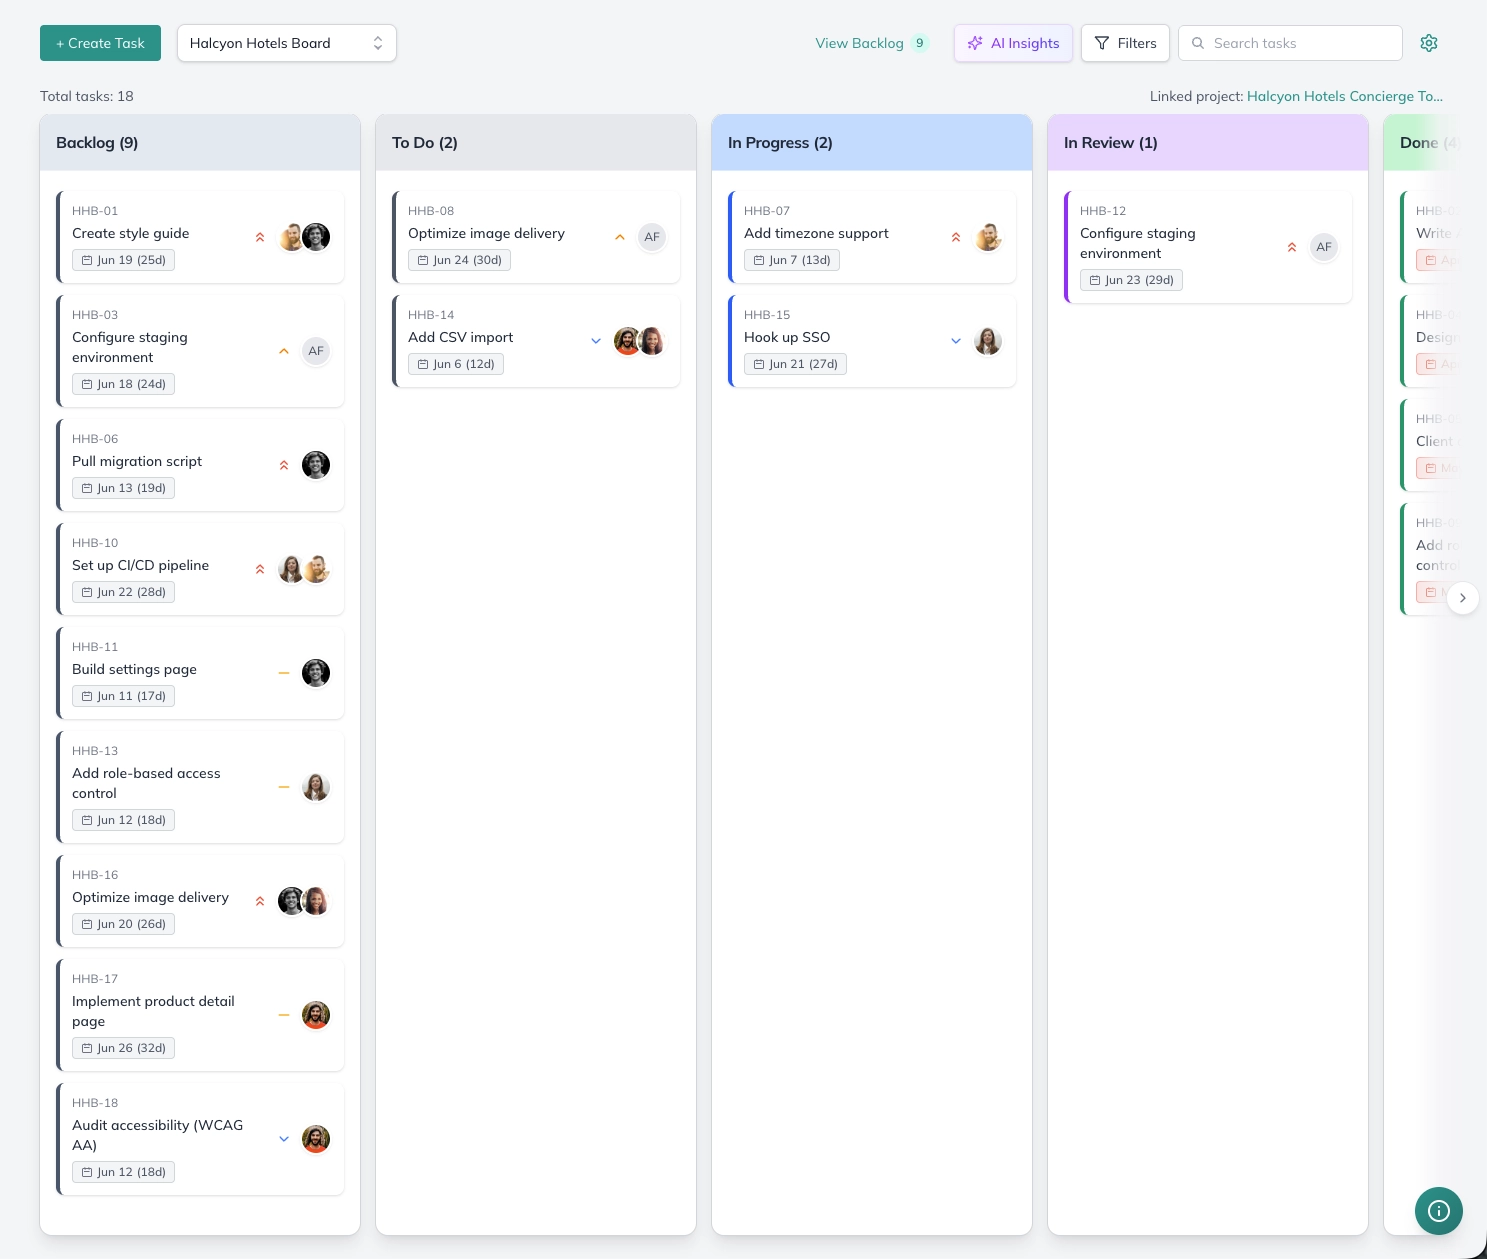Viewport: 1487px width, 1259px height.
Task: Click the Jun 20 (26d) due date
Action: point(123,924)
